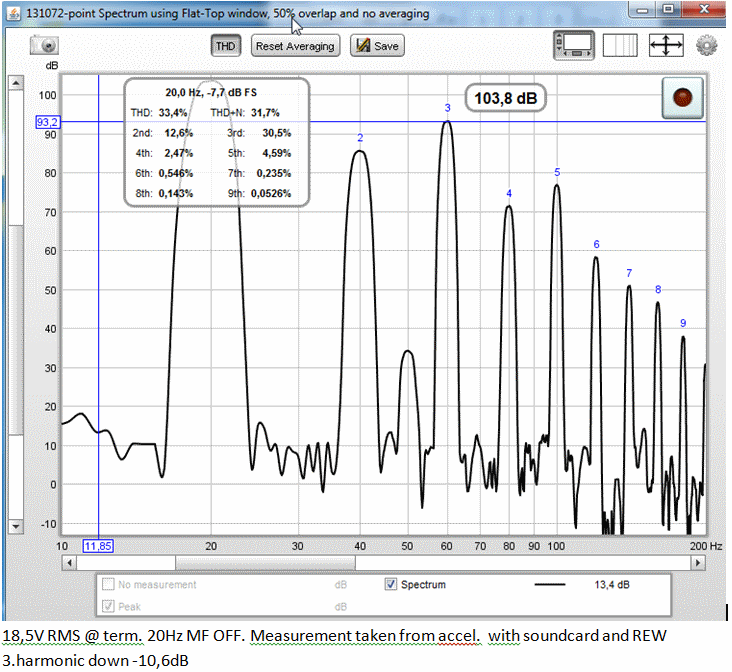732x672 pixels.
Task: Click the 3rd harmonic 30,5% value
Action: (276, 133)
